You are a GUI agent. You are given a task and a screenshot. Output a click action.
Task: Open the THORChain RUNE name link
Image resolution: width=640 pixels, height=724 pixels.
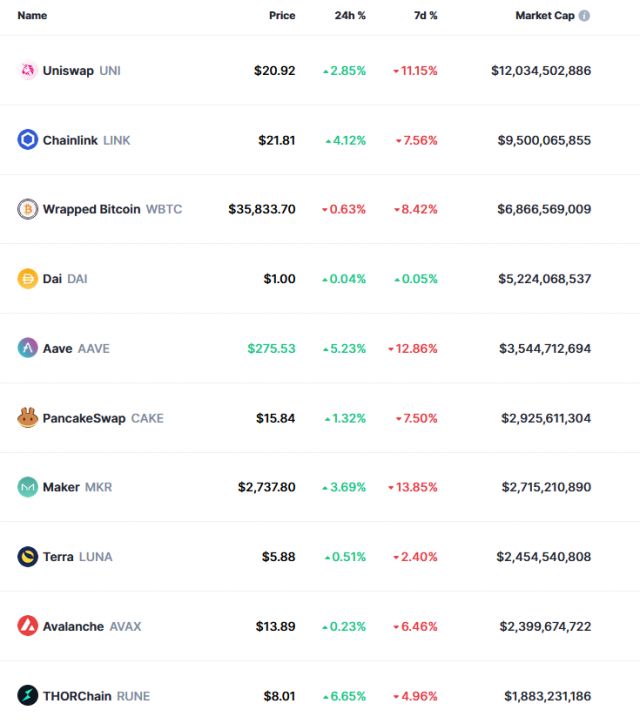[96, 696]
